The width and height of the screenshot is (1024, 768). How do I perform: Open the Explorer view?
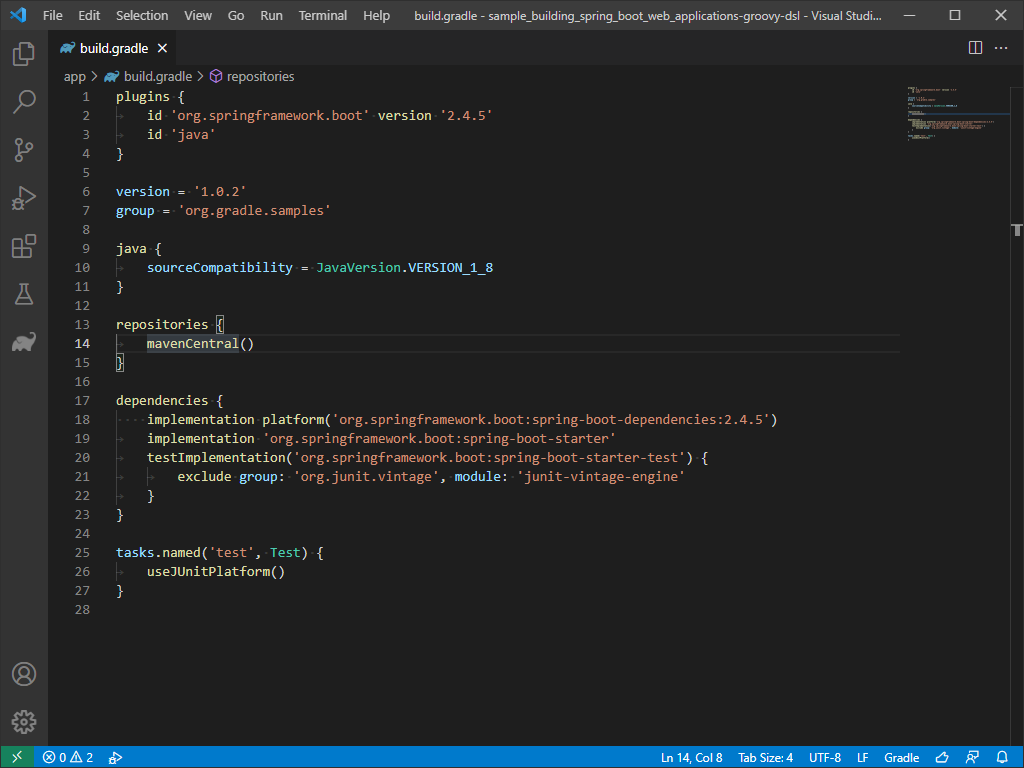click(x=24, y=54)
